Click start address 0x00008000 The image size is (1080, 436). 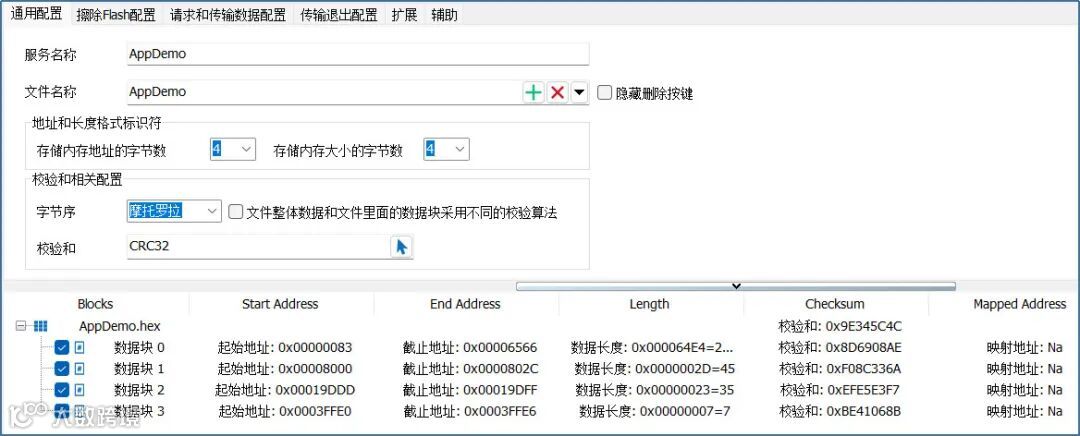[x=284, y=369]
